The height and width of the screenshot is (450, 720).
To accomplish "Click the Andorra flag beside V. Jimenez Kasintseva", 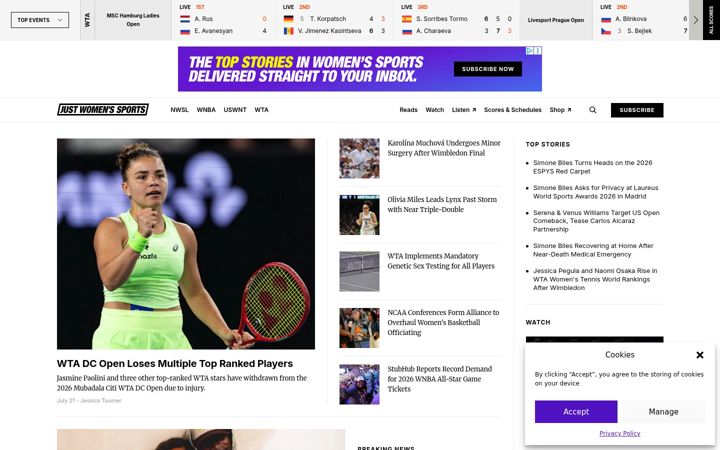I will (x=288, y=31).
